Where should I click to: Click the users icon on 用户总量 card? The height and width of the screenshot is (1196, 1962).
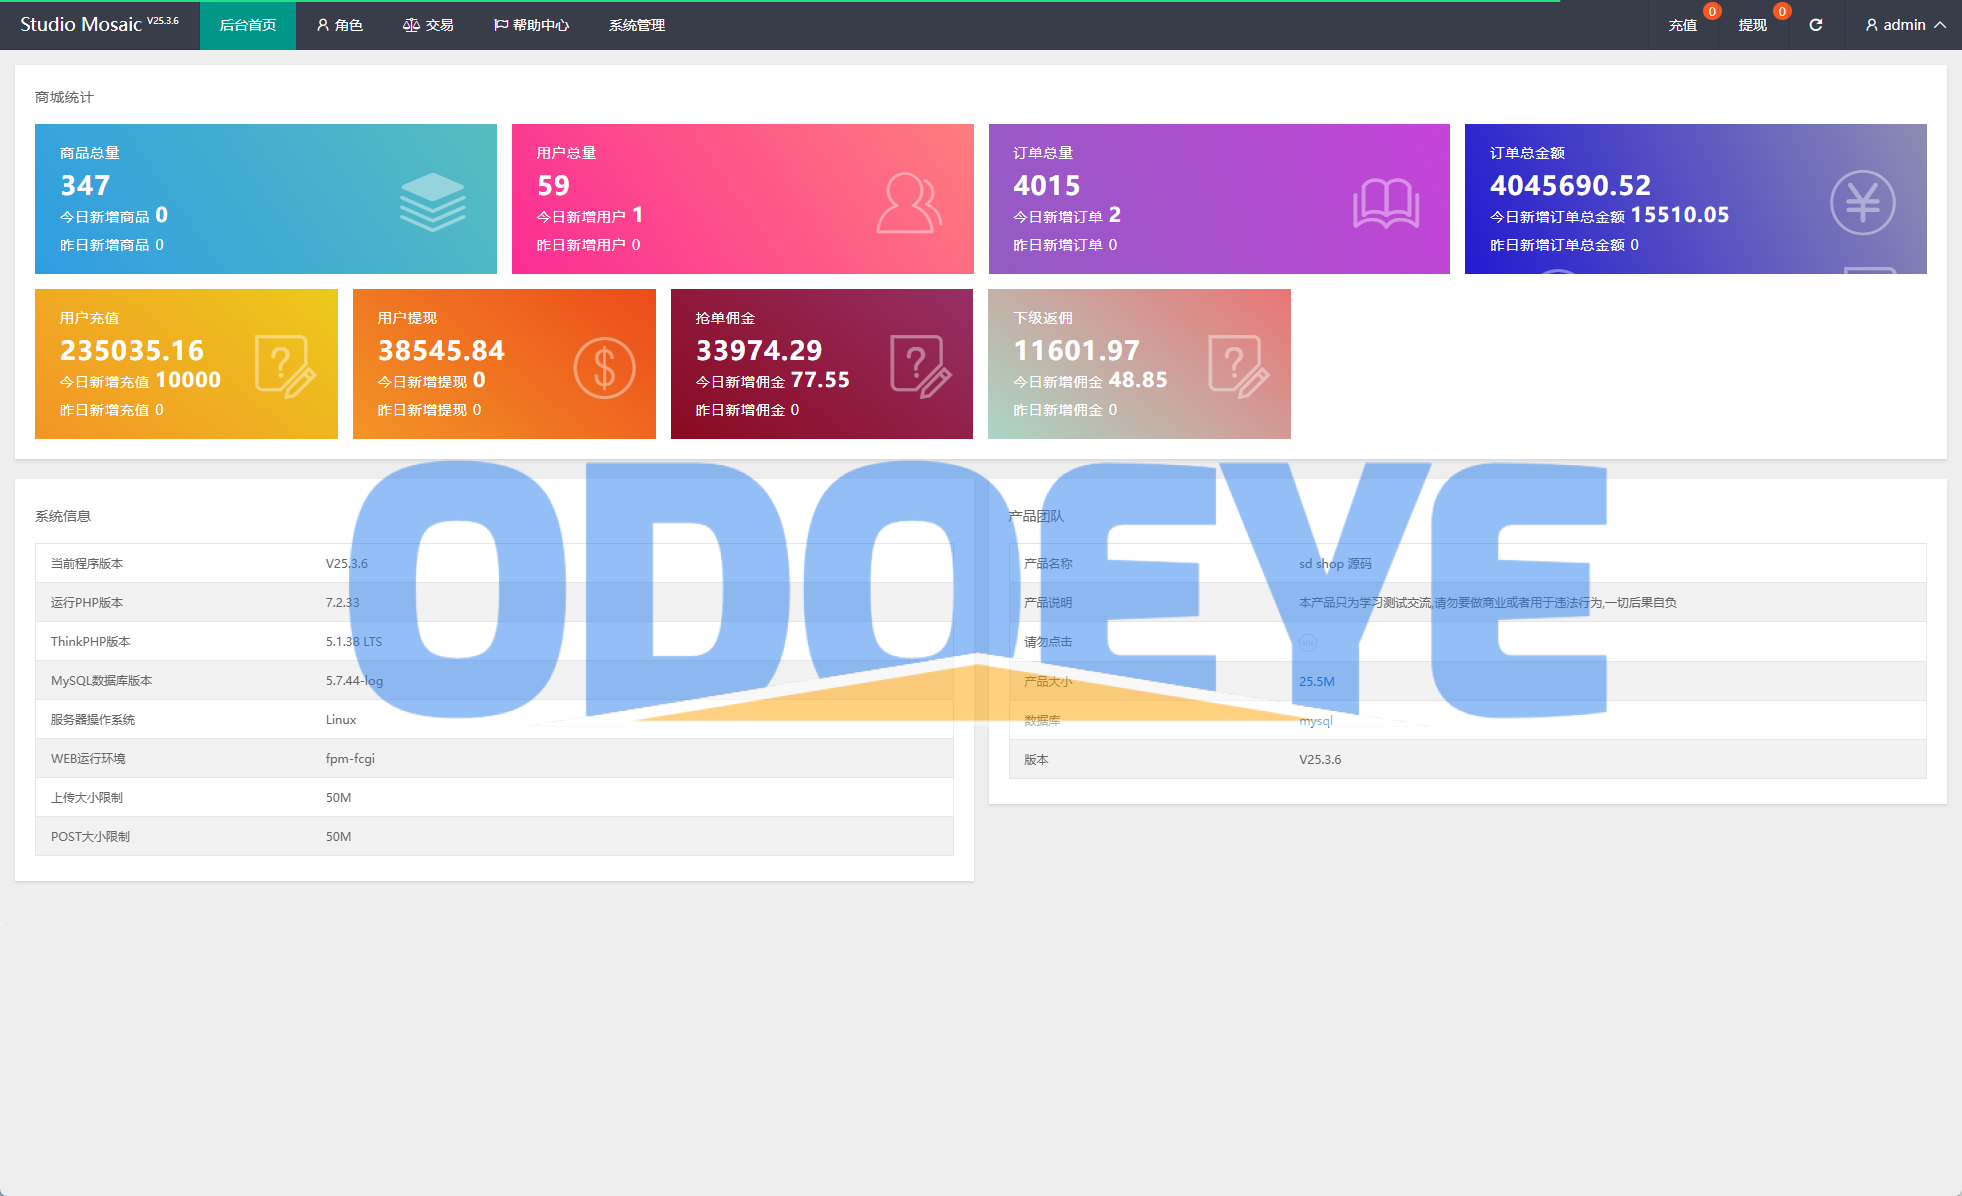pyautogui.click(x=908, y=203)
